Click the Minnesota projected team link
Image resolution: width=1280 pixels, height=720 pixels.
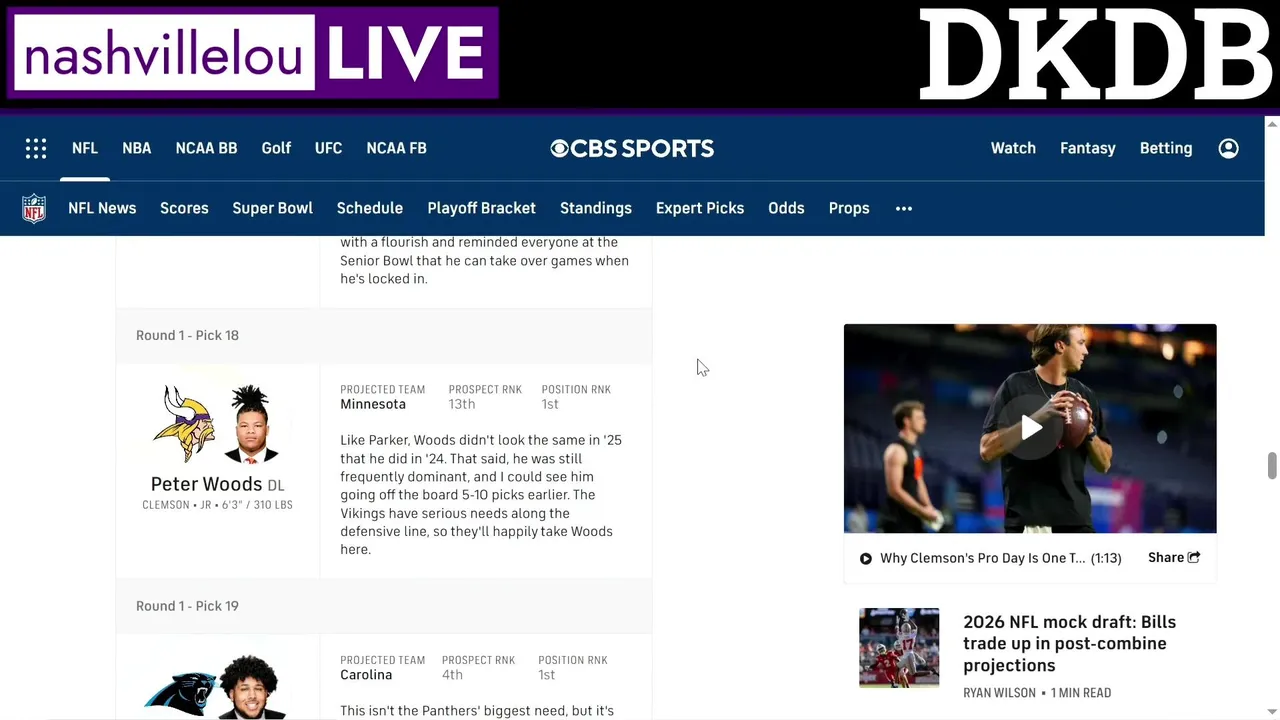coord(373,404)
